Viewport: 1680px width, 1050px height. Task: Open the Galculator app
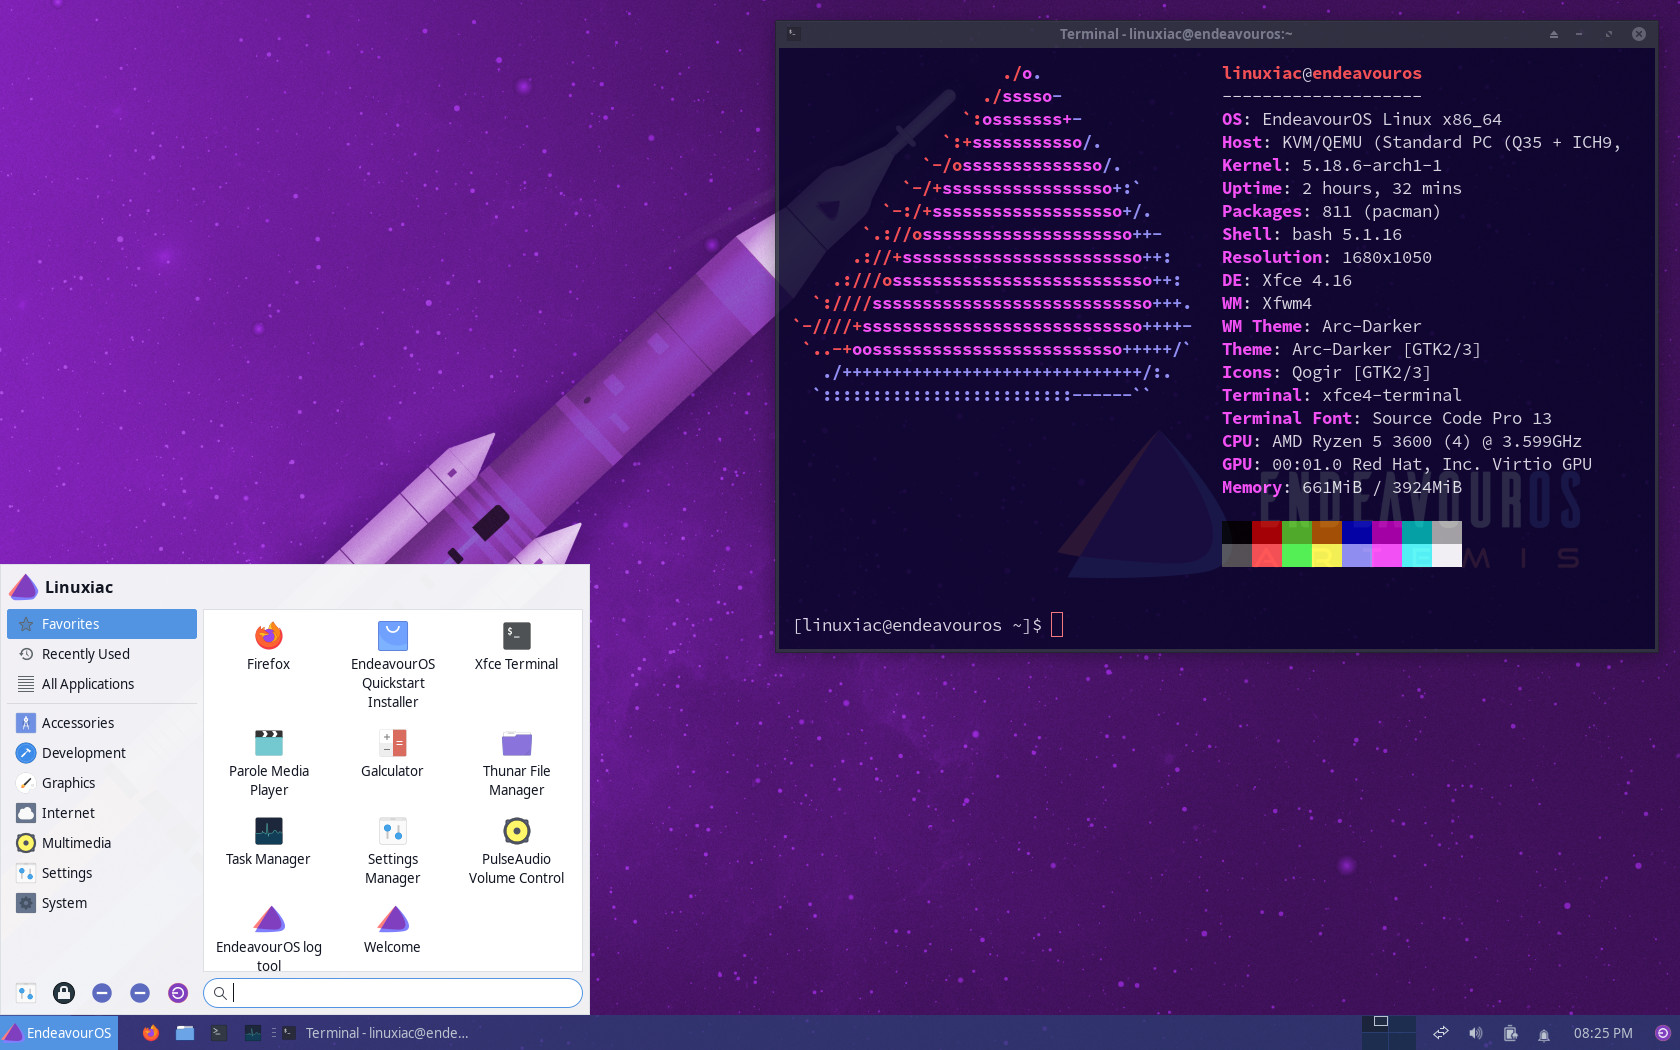point(392,753)
